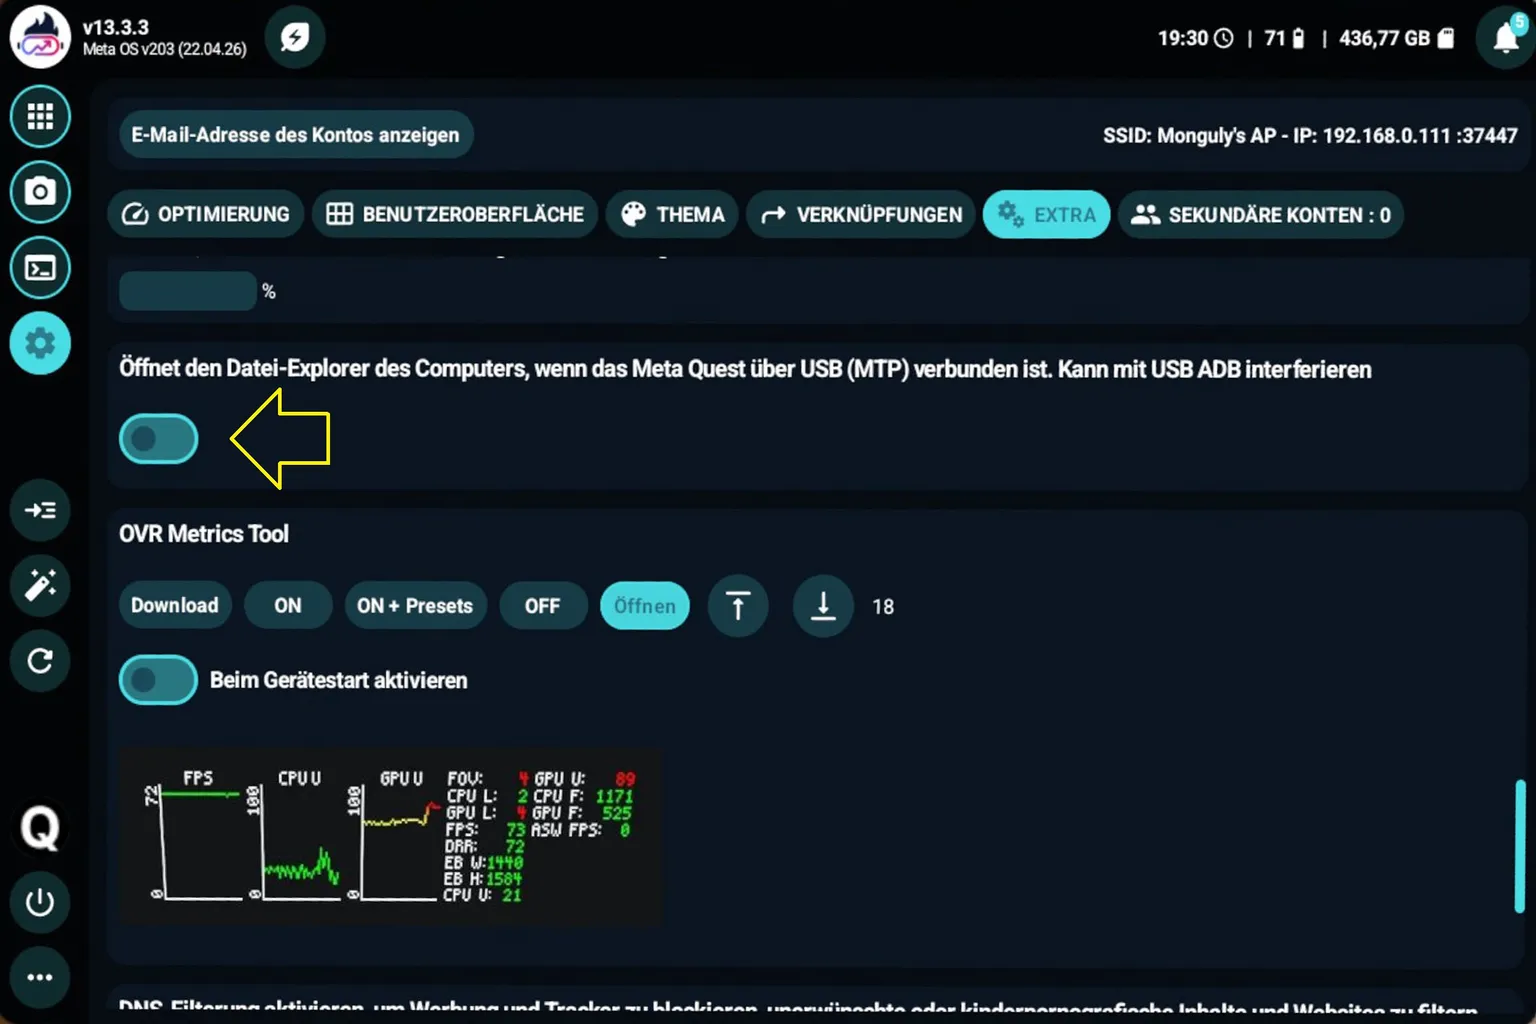Click the arrow-with-lines sidebar icon
This screenshot has width=1536, height=1024.
click(40, 510)
